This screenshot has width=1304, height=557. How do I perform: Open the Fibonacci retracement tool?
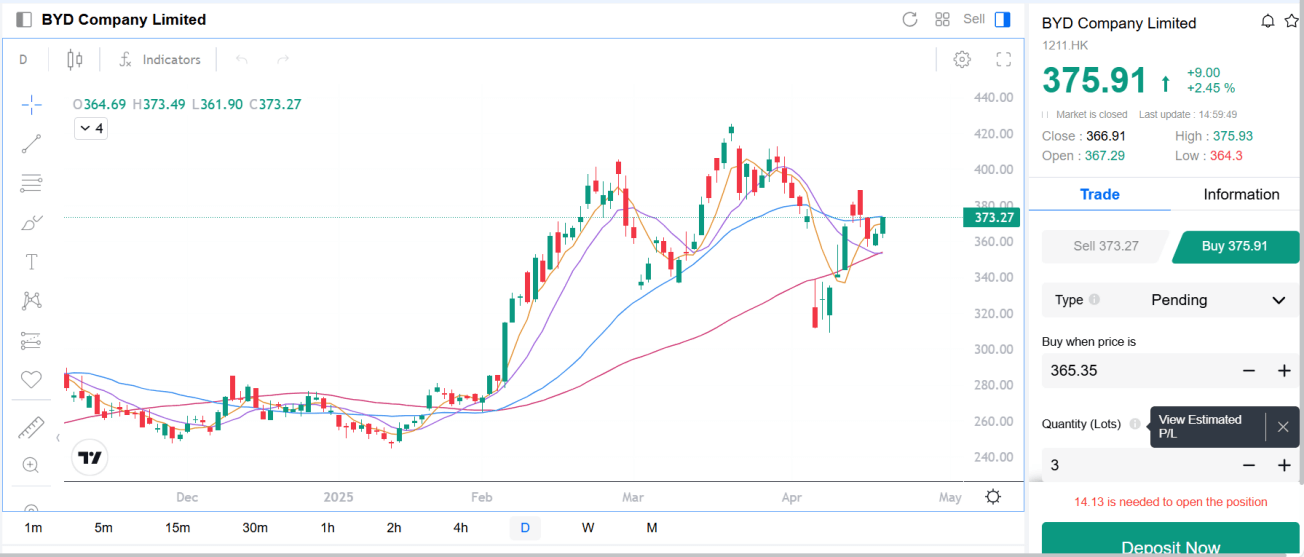pos(31,183)
